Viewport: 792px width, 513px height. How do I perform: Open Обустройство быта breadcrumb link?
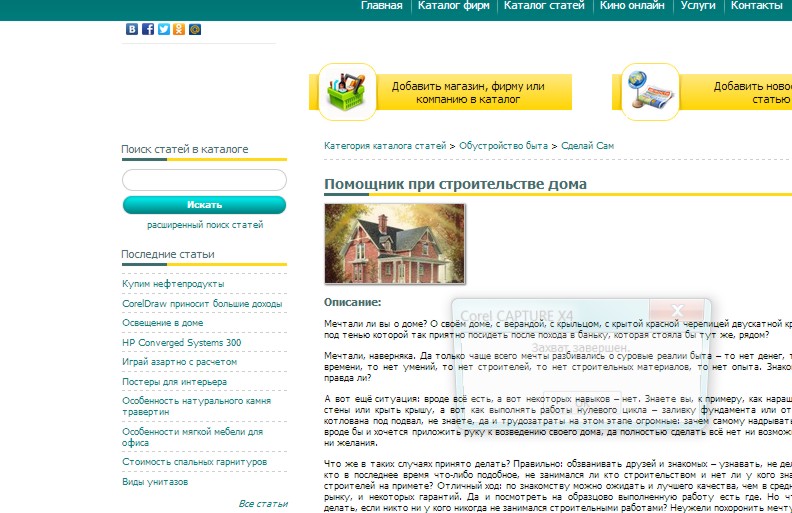(x=503, y=146)
